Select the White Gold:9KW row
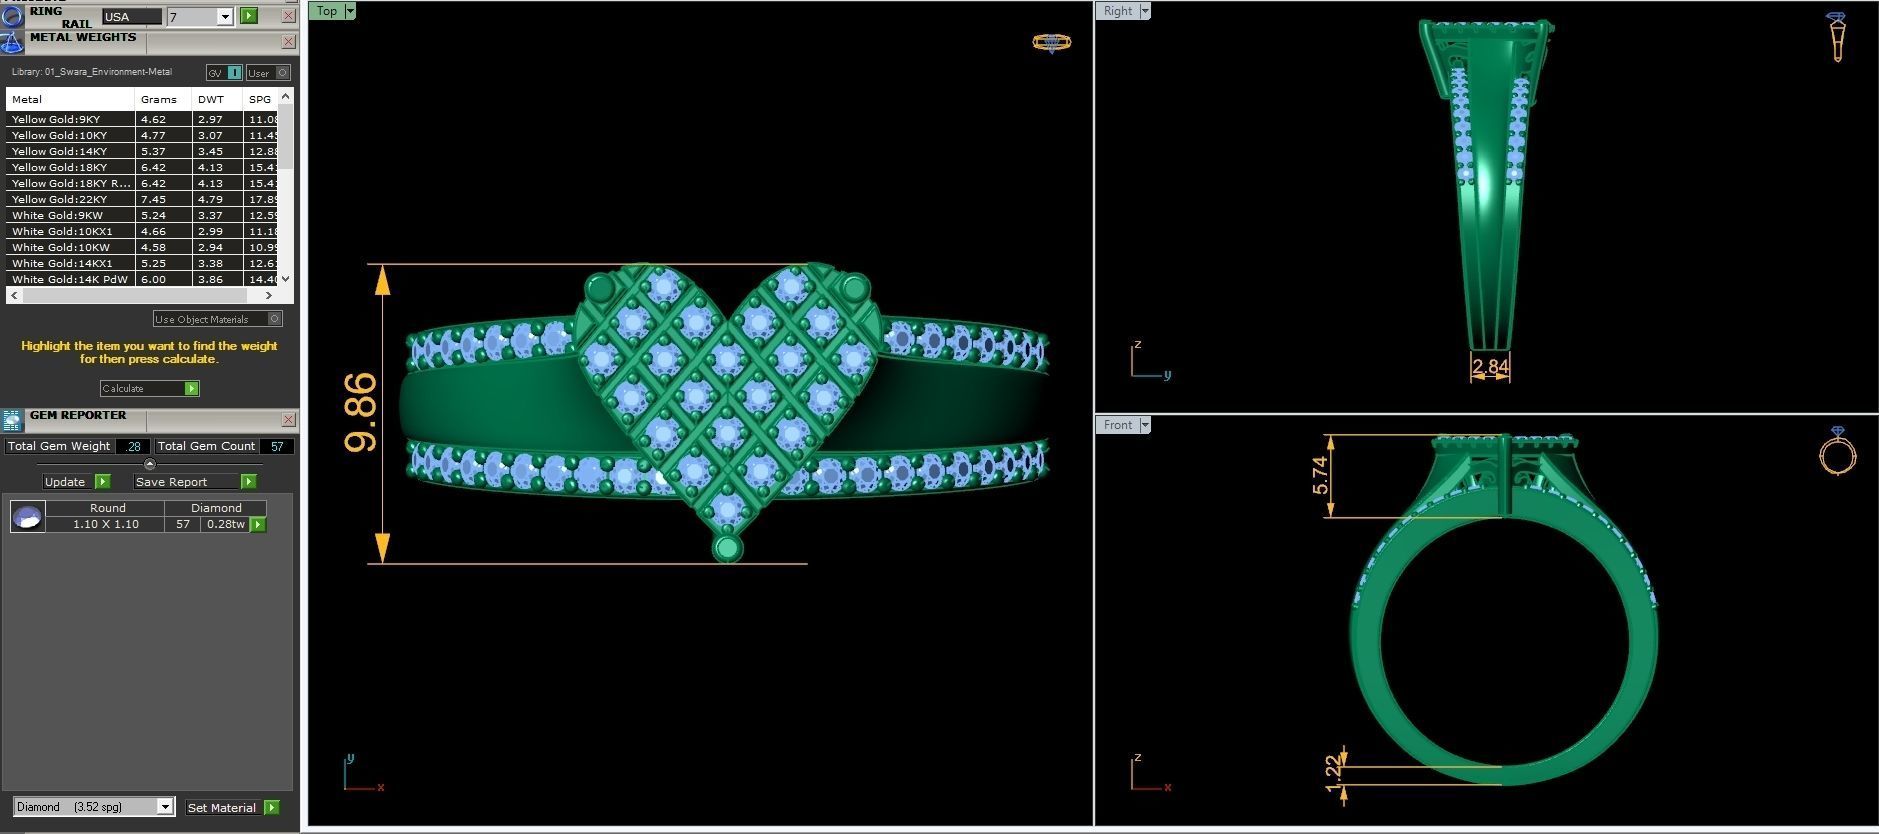The image size is (1879, 834). (x=142, y=215)
